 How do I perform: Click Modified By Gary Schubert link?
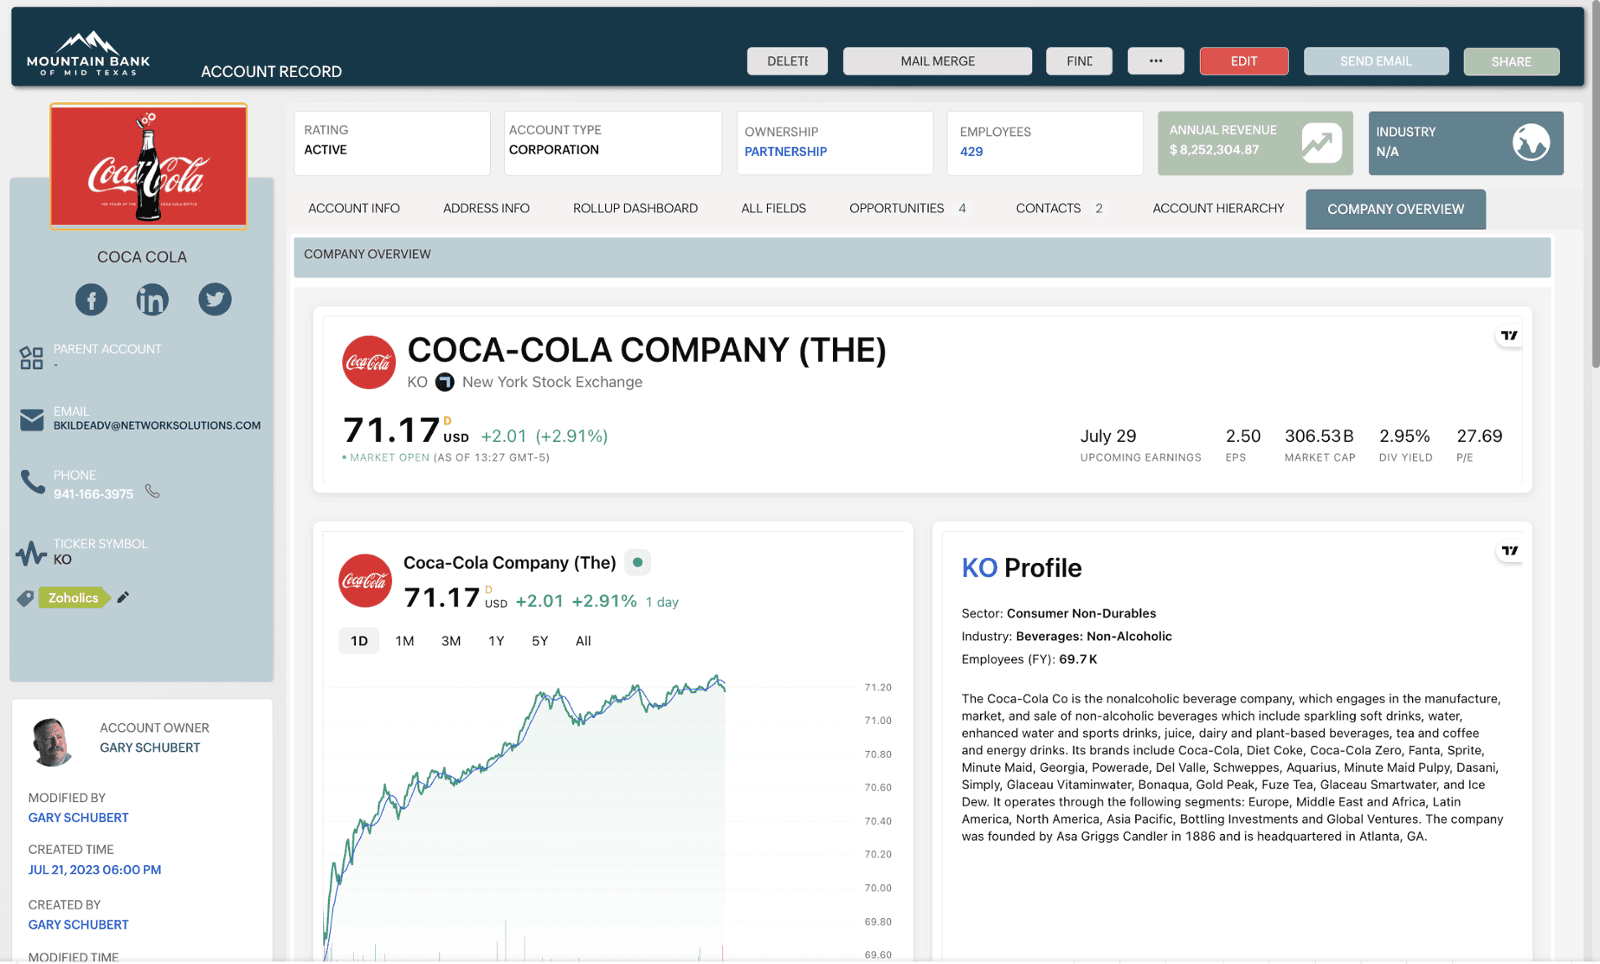78,818
